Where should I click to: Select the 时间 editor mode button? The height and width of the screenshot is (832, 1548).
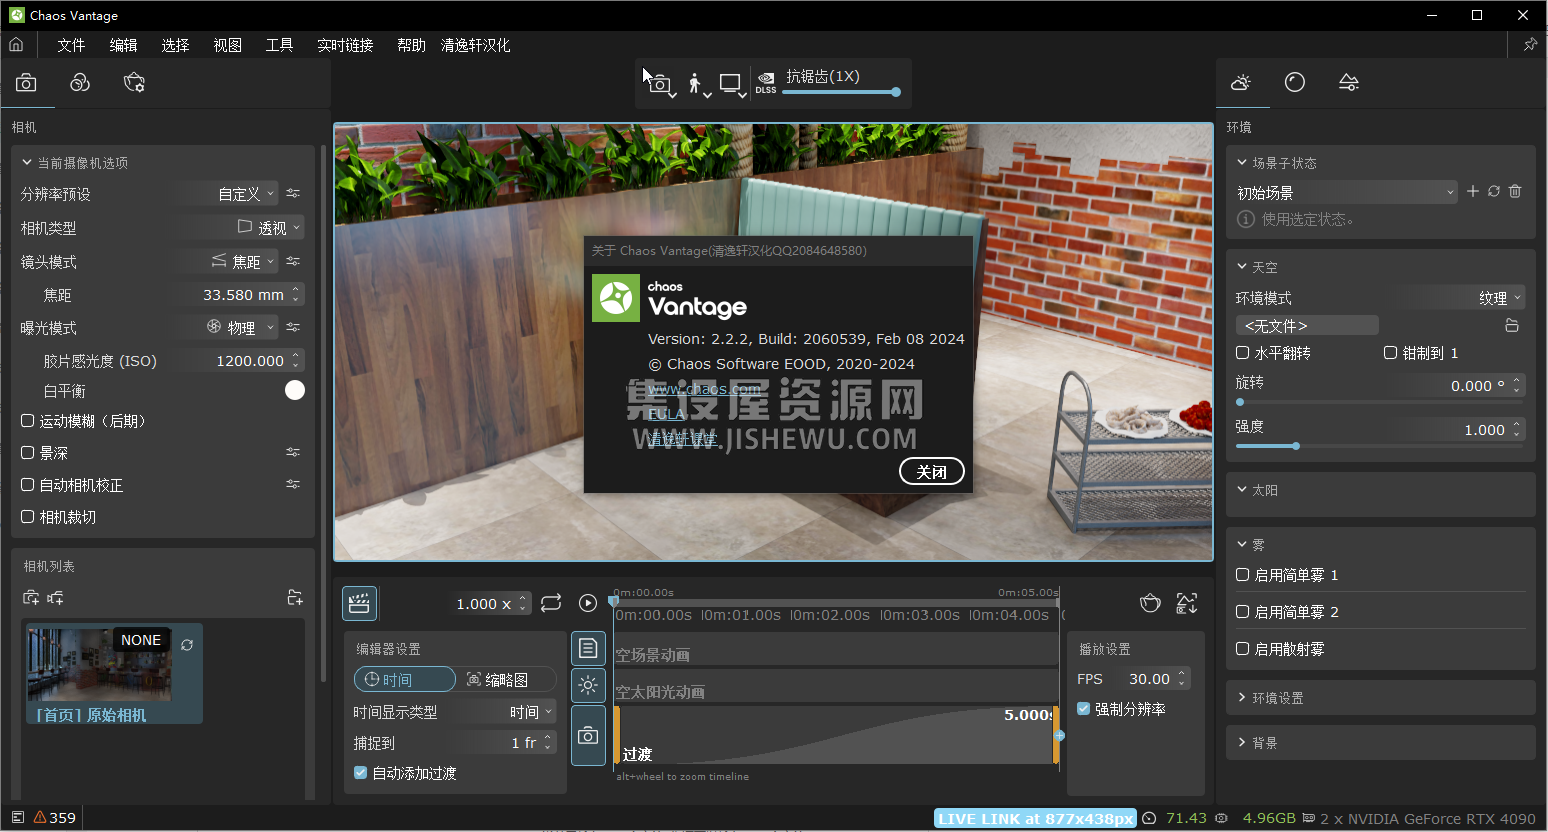[405, 680]
